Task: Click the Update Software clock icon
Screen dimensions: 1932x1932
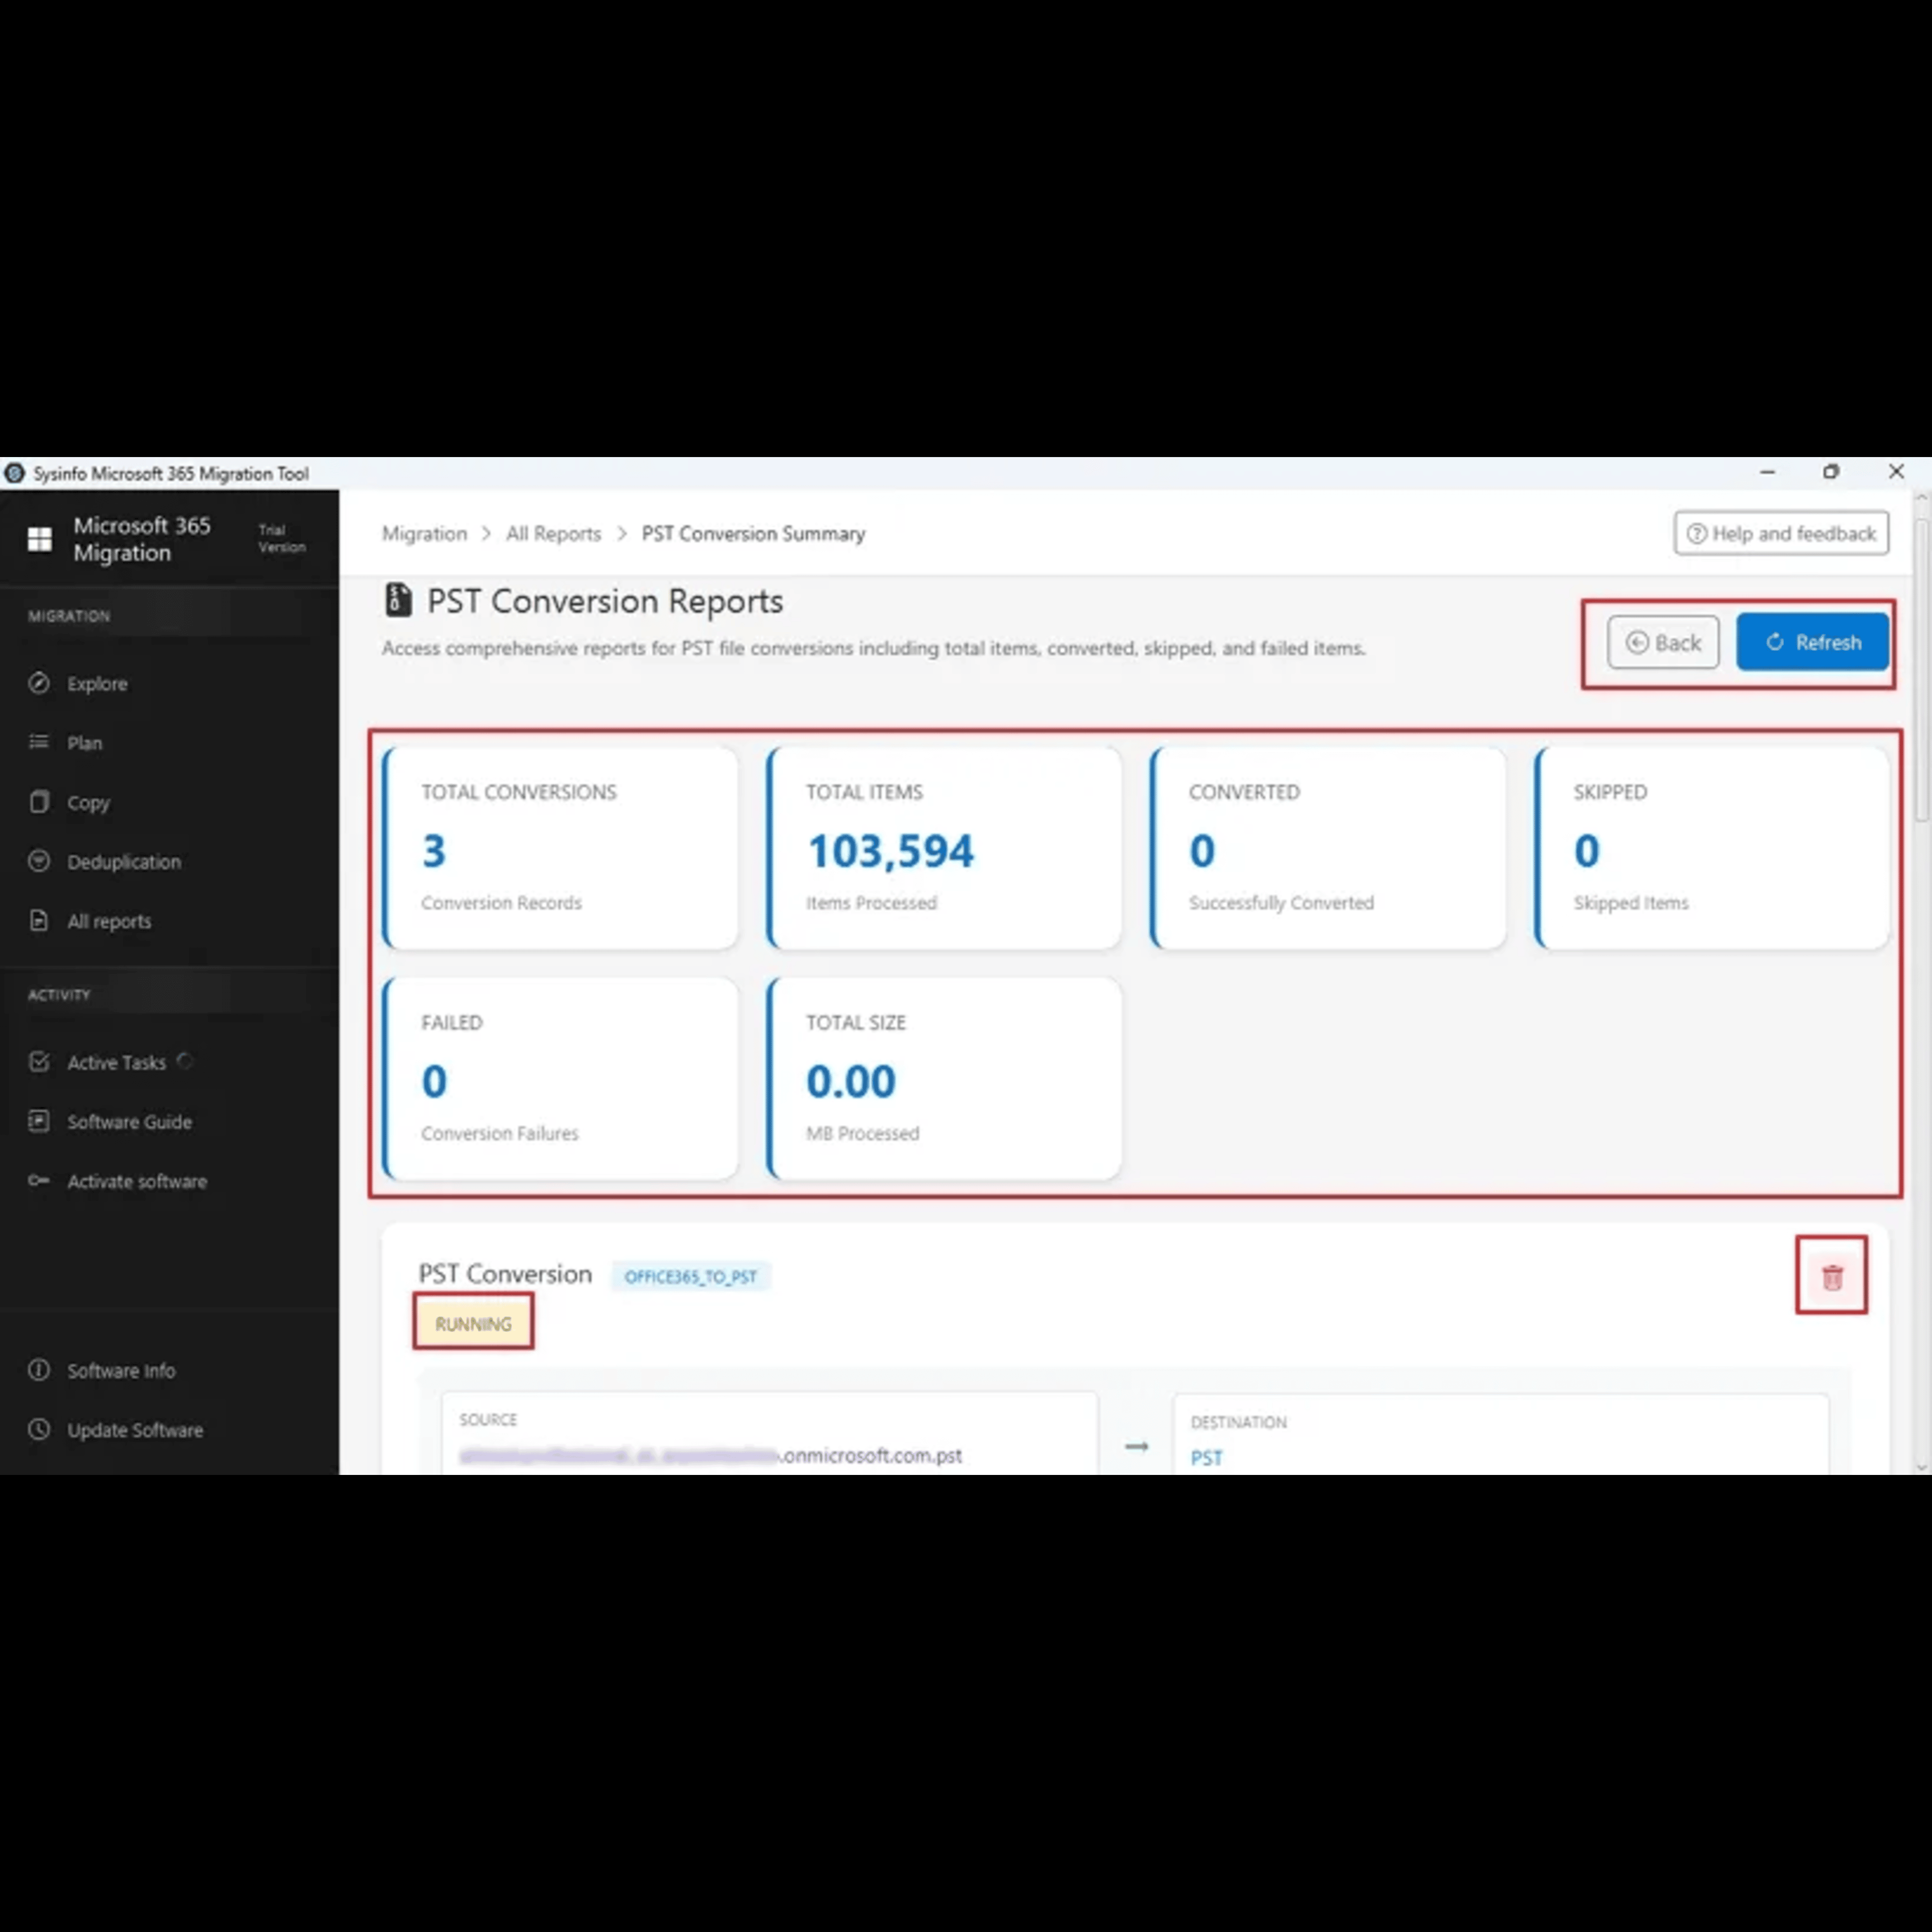Action: tap(39, 1430)
